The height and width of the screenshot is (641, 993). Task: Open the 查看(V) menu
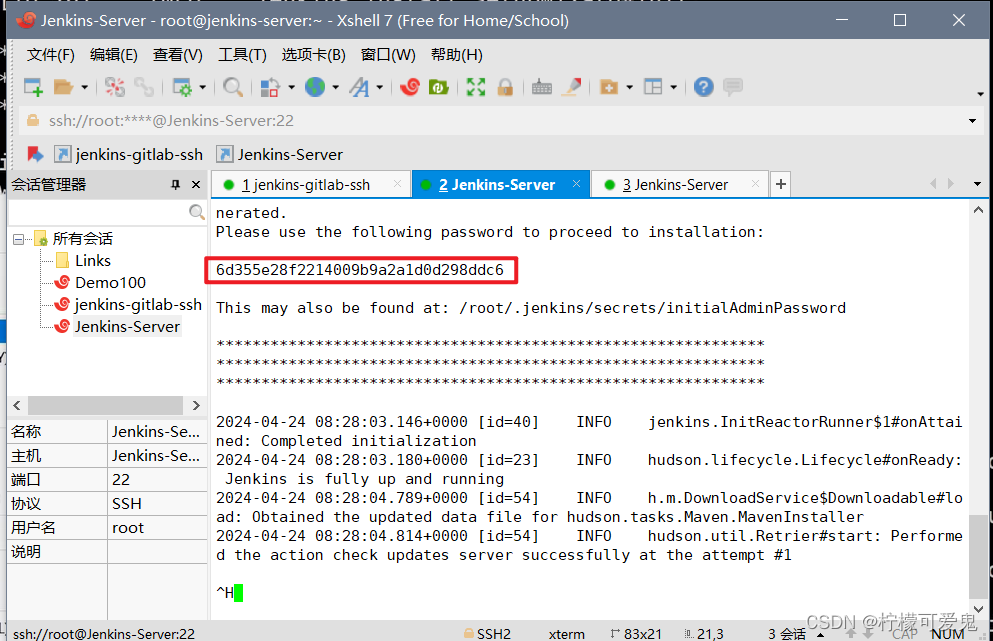(177, 55)
